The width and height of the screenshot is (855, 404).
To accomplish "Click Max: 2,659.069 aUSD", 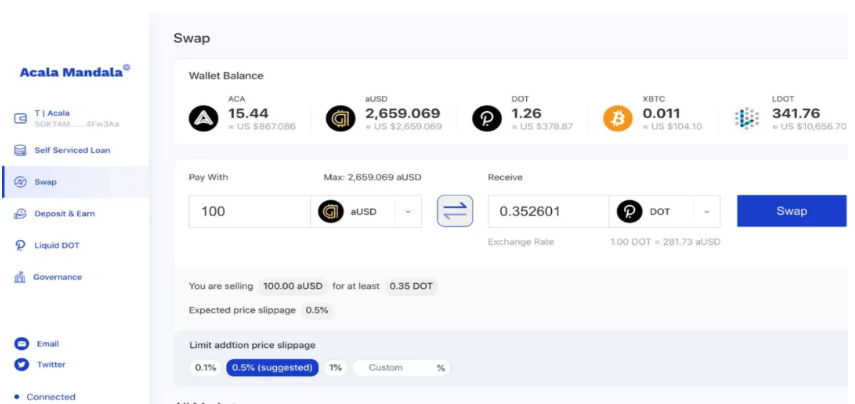I will pos(372,177).
